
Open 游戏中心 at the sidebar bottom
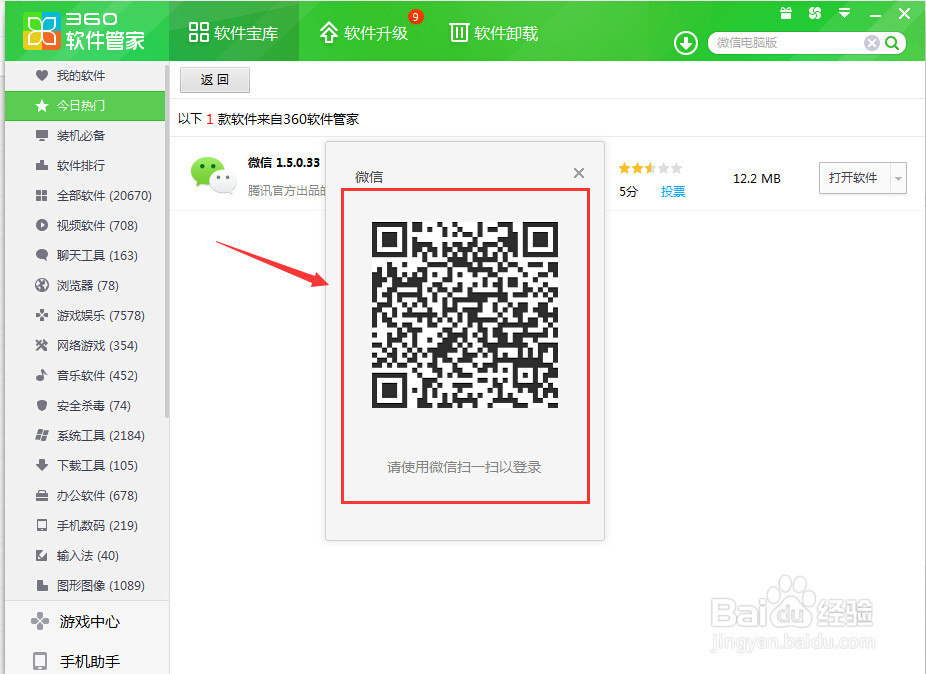tap(87, 621)
